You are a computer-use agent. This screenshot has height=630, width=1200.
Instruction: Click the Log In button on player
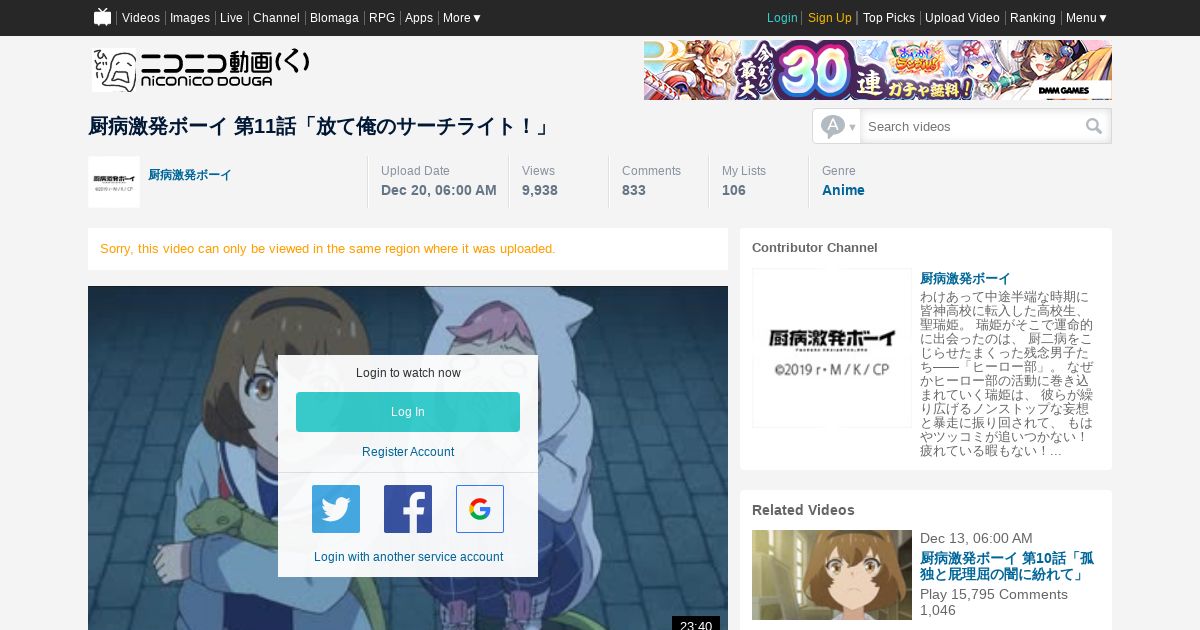[408, 412]
